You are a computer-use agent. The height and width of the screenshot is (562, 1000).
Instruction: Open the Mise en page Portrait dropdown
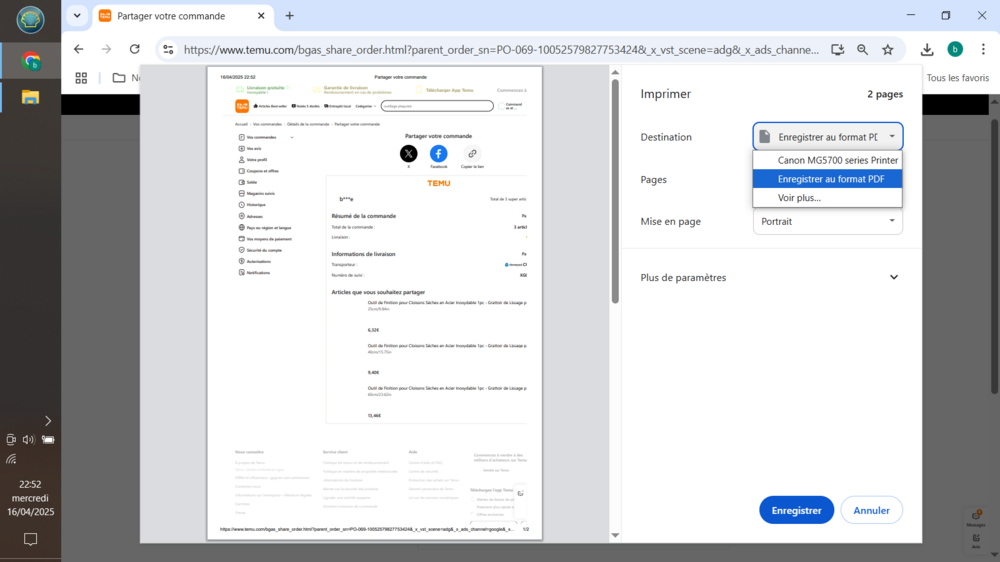[x=827, y=221]
